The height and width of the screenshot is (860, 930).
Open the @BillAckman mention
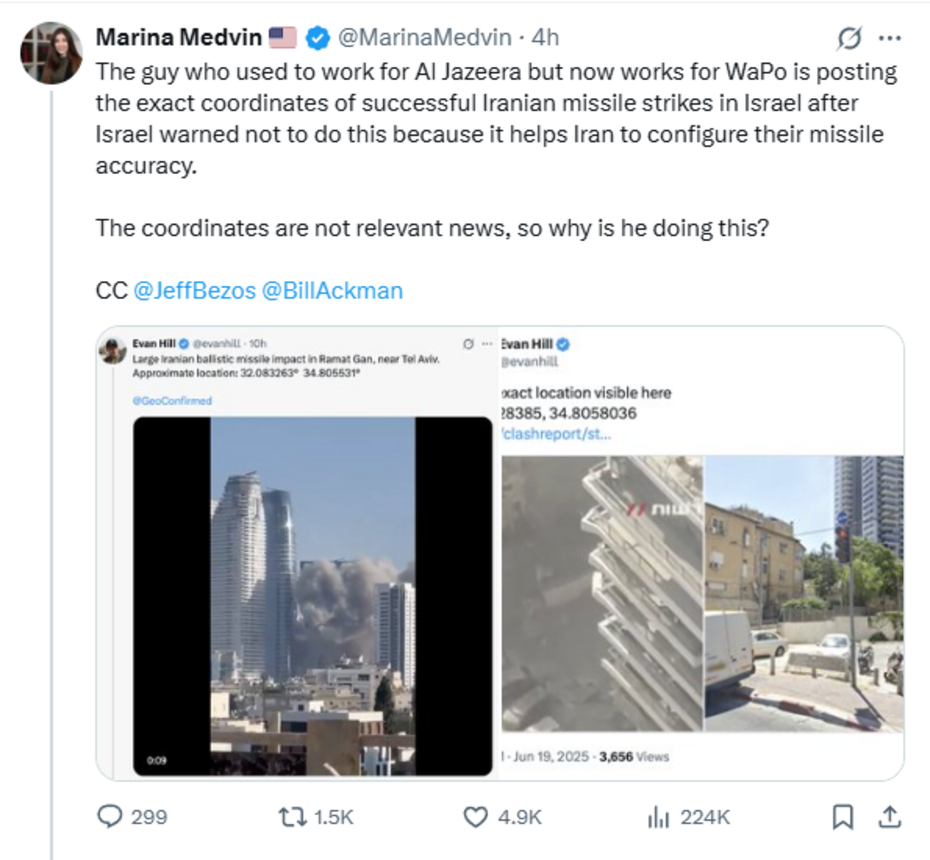pyautogui.click(x=332, y=291)
